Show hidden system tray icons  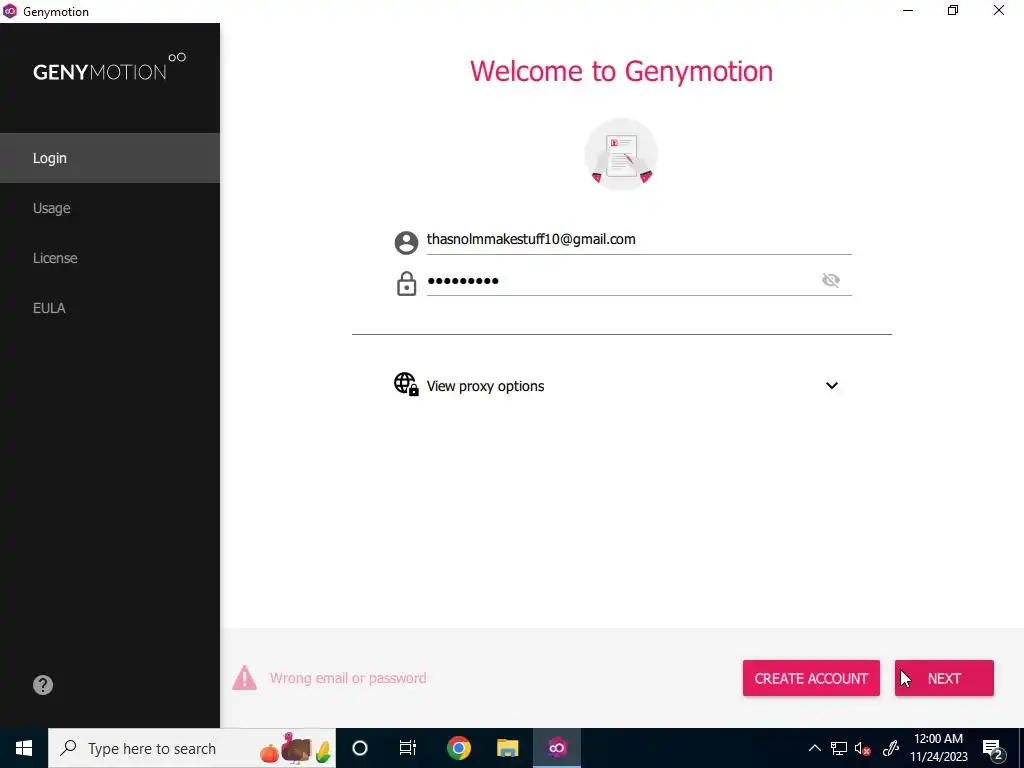[x=814, y=748]
